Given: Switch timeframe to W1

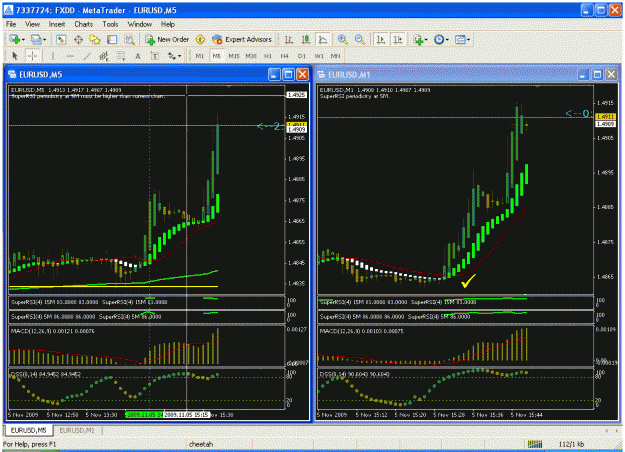Looking at the screenshot, I should pyautogui.click(x=319, y=56).
